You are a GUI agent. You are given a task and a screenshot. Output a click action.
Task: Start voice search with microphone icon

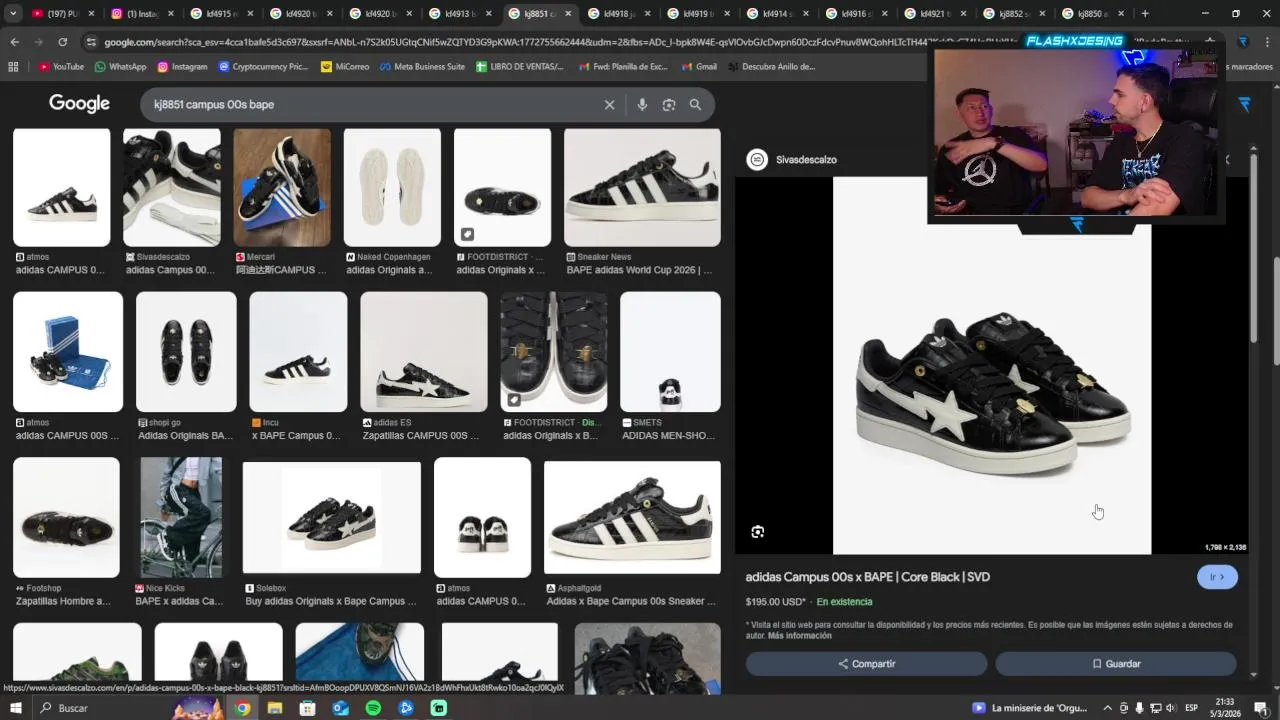(x=642, y=105)
